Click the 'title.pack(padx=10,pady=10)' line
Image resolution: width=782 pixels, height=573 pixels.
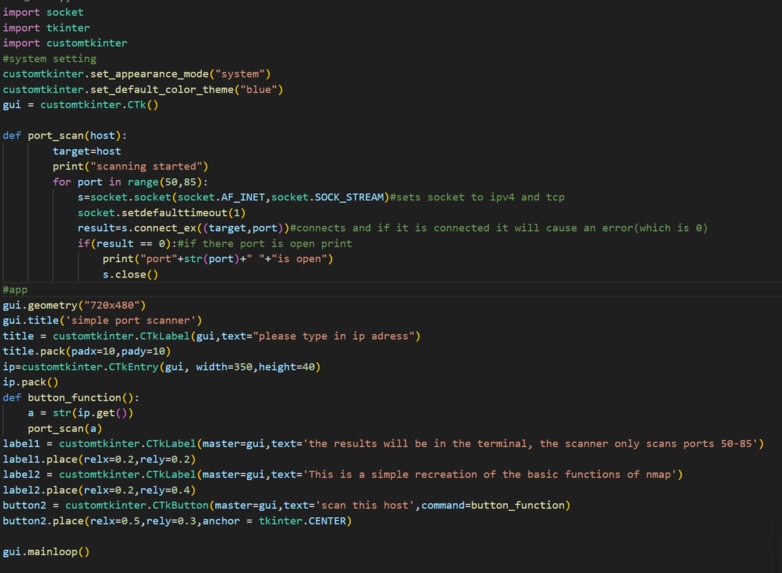click(x=87, y=352)
